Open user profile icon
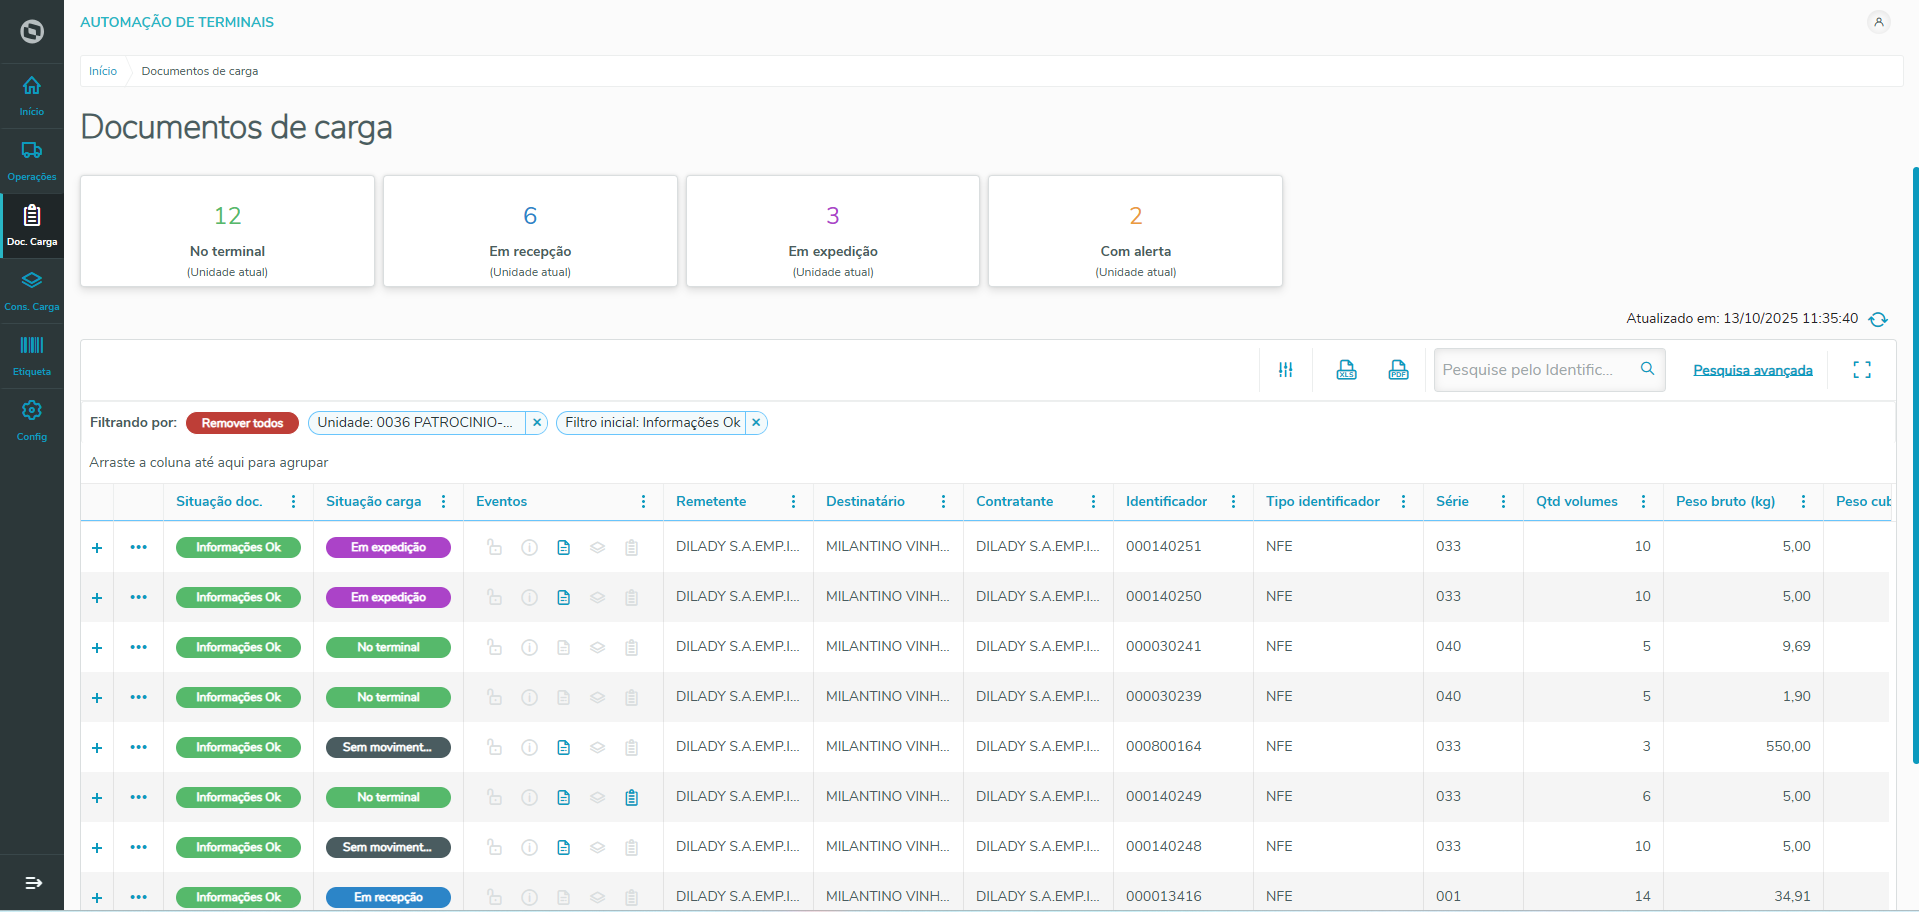1919x912 pixels. tap(1878, 22)
